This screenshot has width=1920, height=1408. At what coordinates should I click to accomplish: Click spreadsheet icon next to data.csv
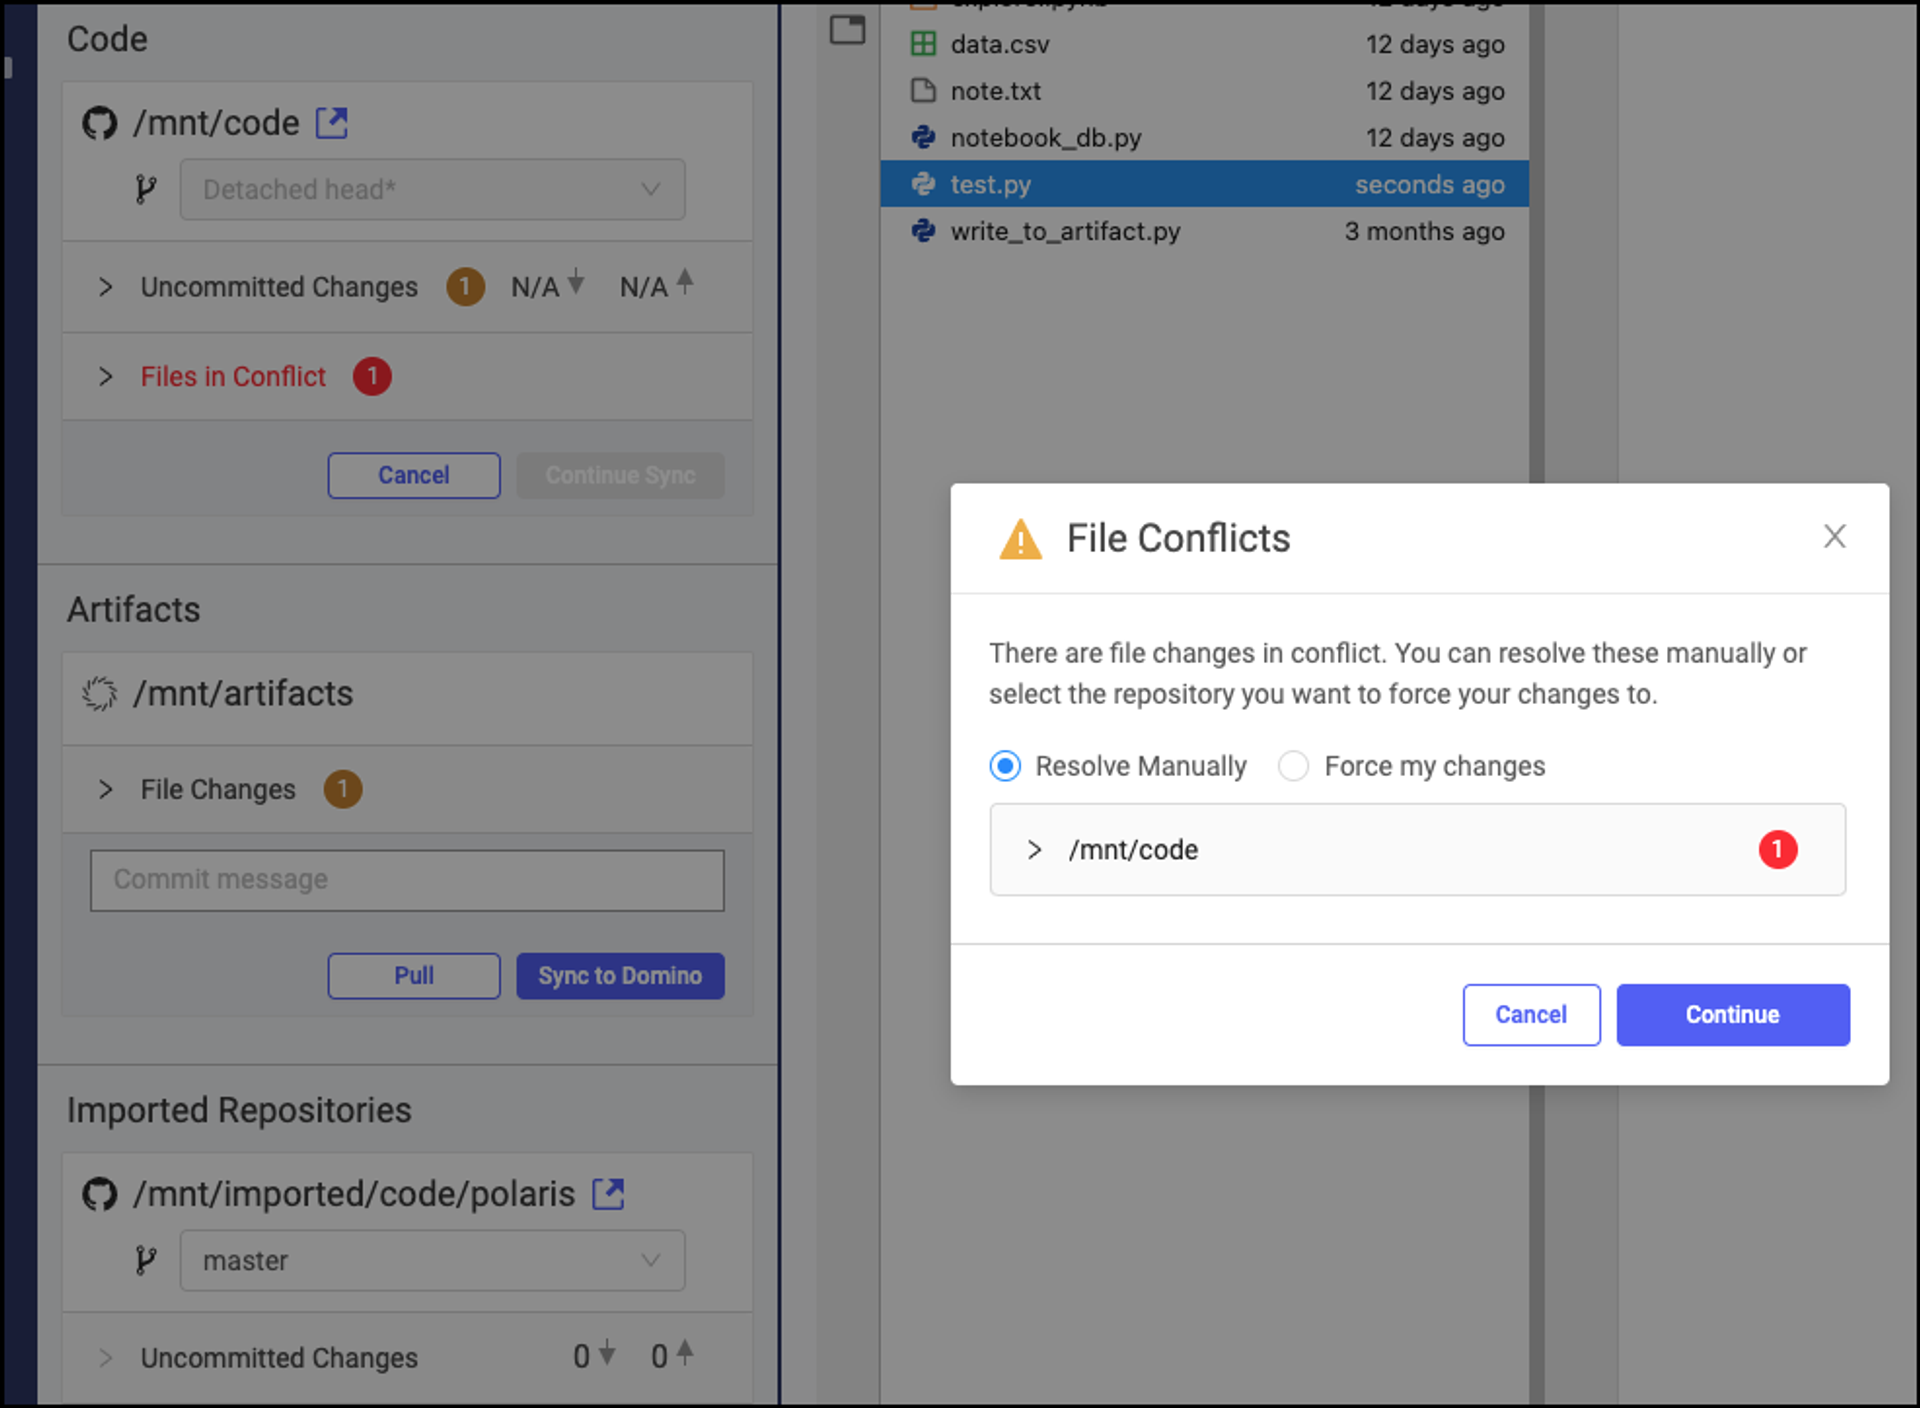click(923, 44)
